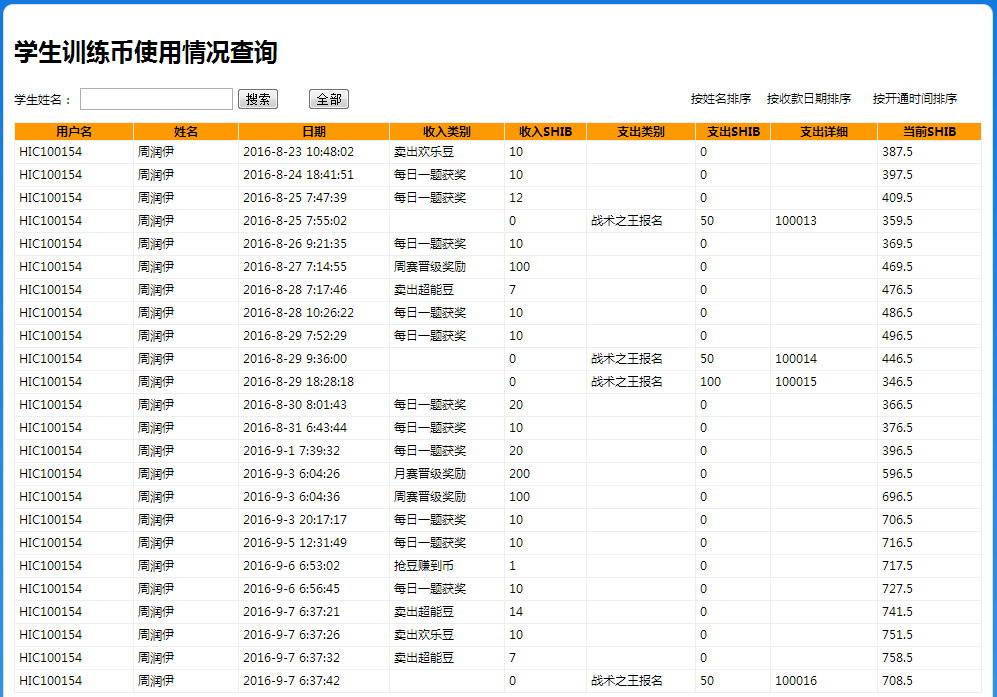997x697 pixels.
Task: Click expense detail 100016
Action: point(795,680)
